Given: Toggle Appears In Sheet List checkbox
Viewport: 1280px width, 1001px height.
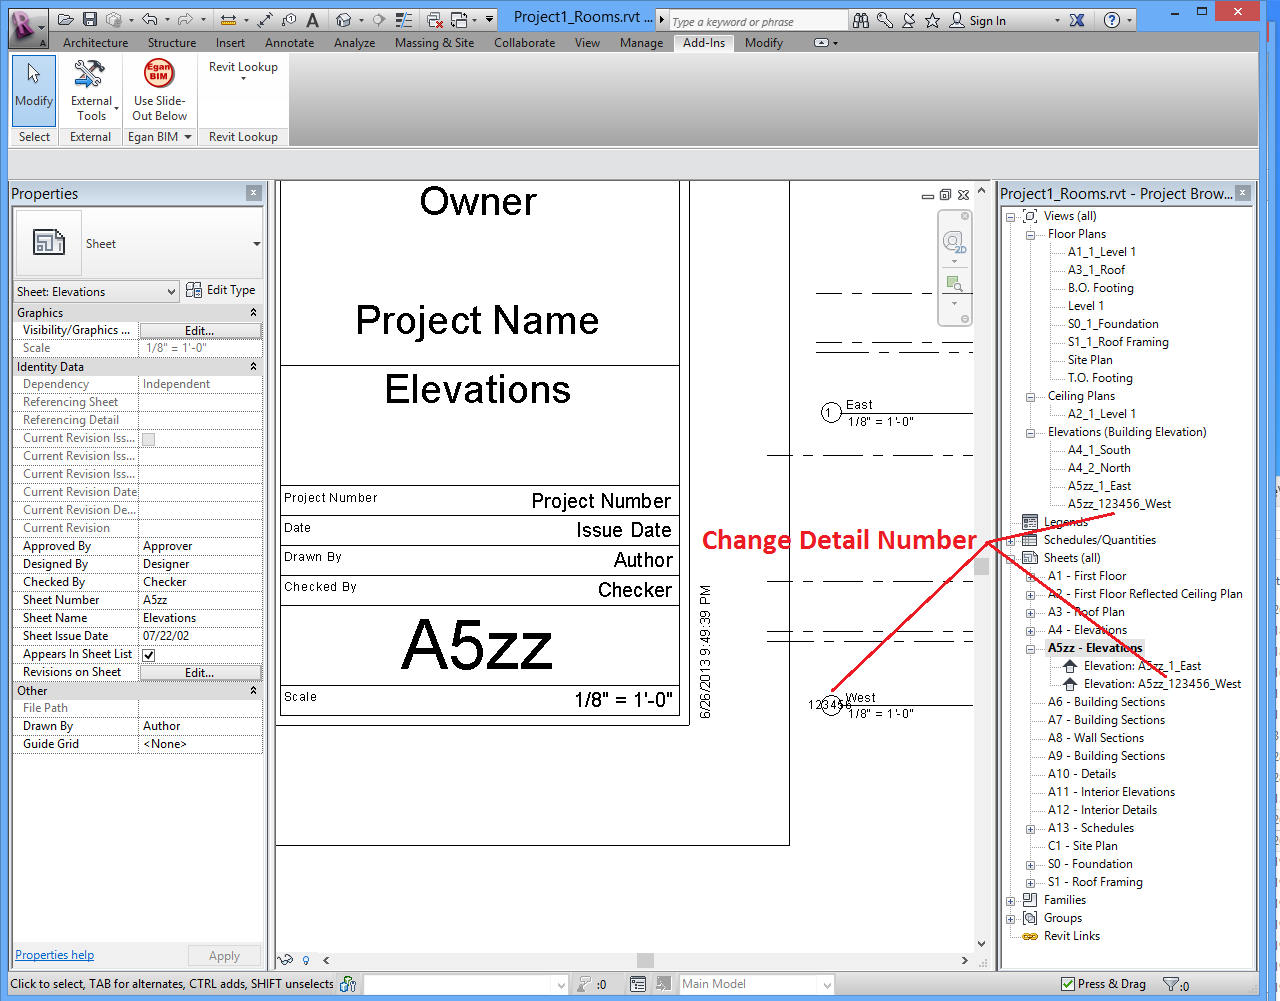Looking at the screenshot, I should point(149,655).
